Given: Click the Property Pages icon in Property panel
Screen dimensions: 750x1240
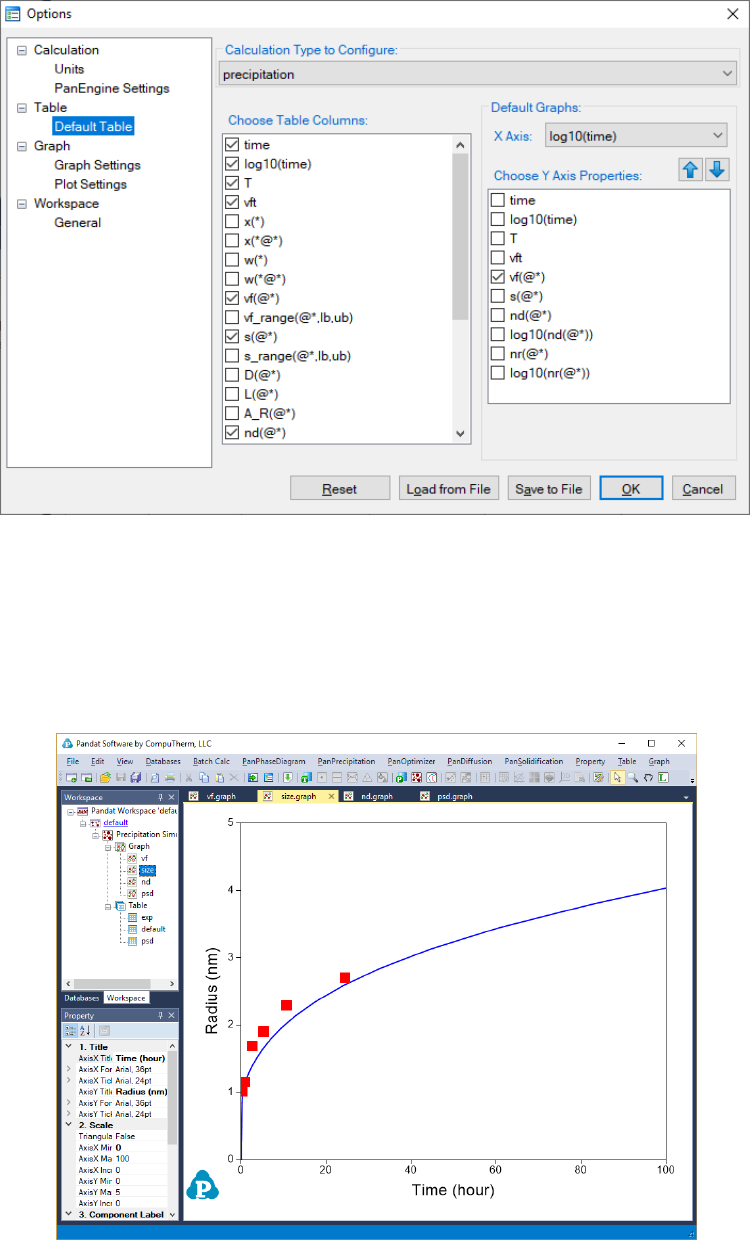Looking at the screenshot, I should [x=104, y=1030].
